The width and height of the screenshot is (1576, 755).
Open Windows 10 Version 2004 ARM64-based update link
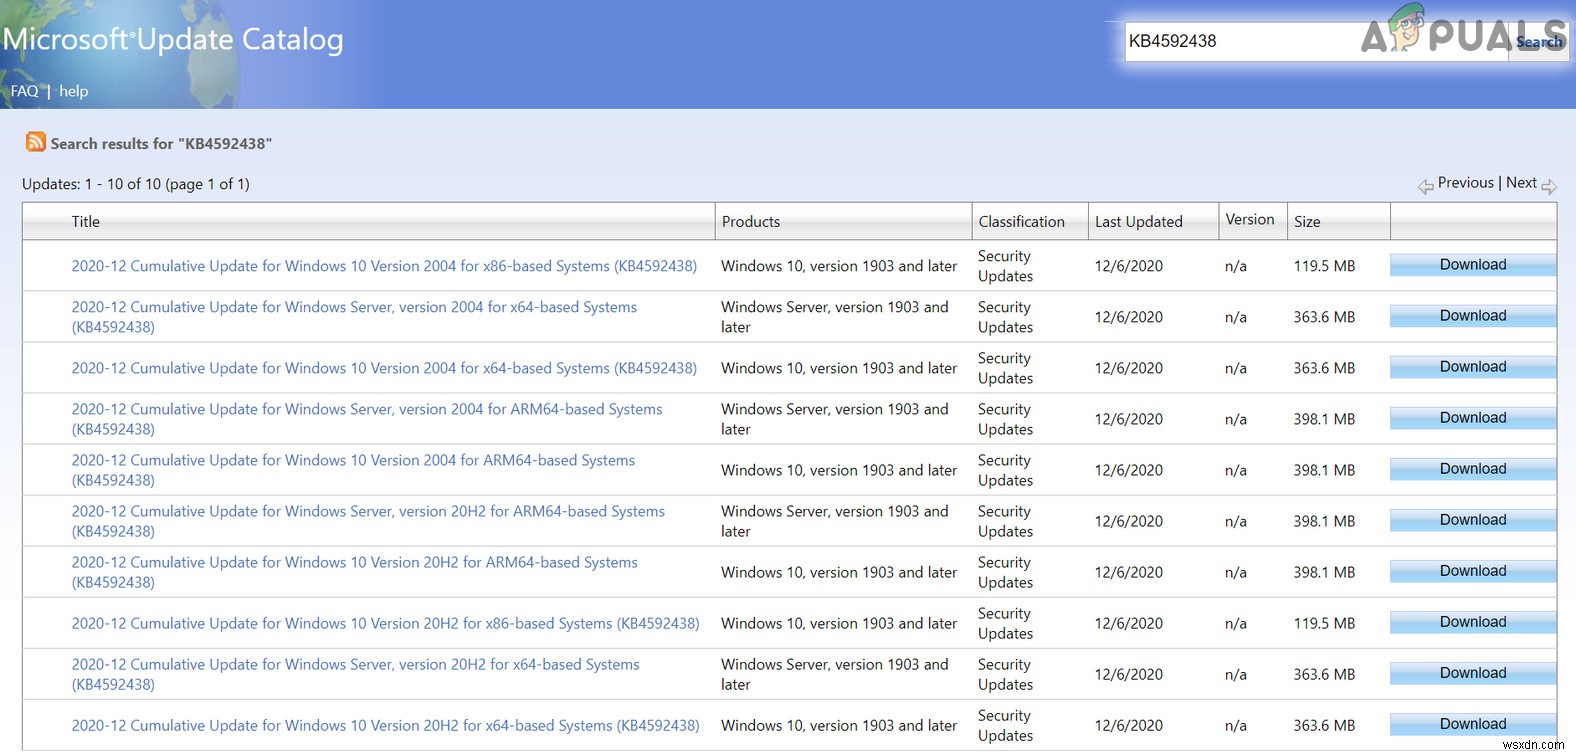(x=353, y=470)
